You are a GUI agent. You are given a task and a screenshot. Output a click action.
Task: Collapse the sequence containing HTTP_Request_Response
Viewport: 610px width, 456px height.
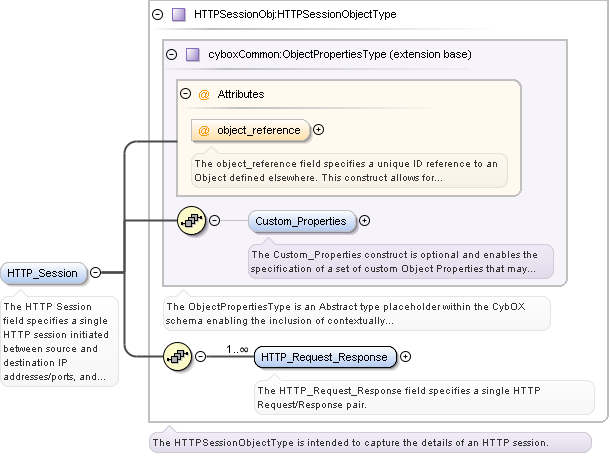pos(201,356)
